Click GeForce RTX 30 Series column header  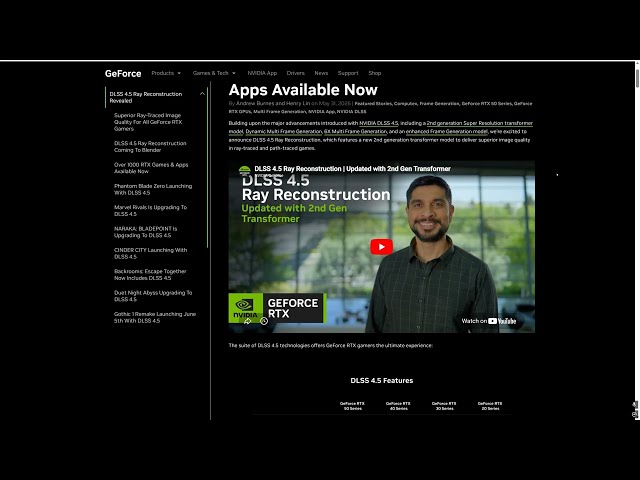click(444, 406)
